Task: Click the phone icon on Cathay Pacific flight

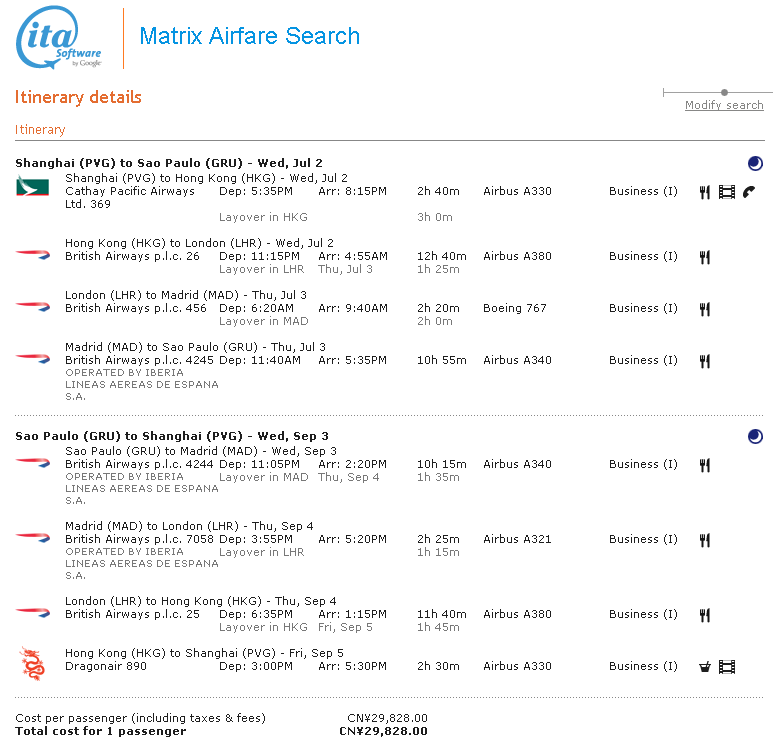Action: tap(749, 192)
